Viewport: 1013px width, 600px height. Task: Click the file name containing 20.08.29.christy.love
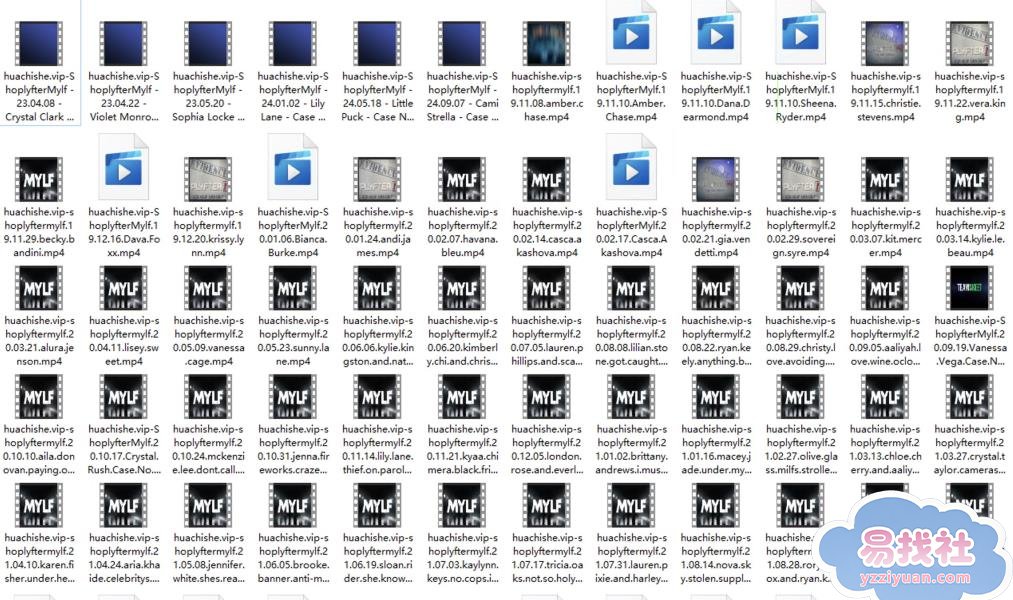800,340
